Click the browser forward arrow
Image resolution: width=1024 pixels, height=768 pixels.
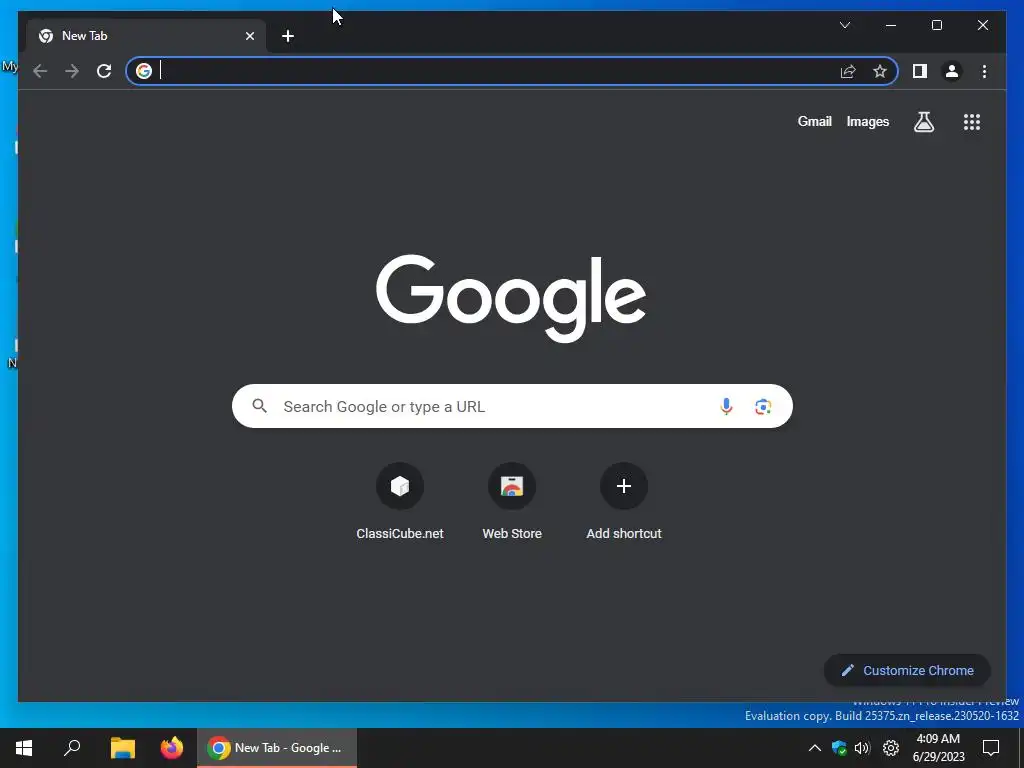tap(72, 71)
